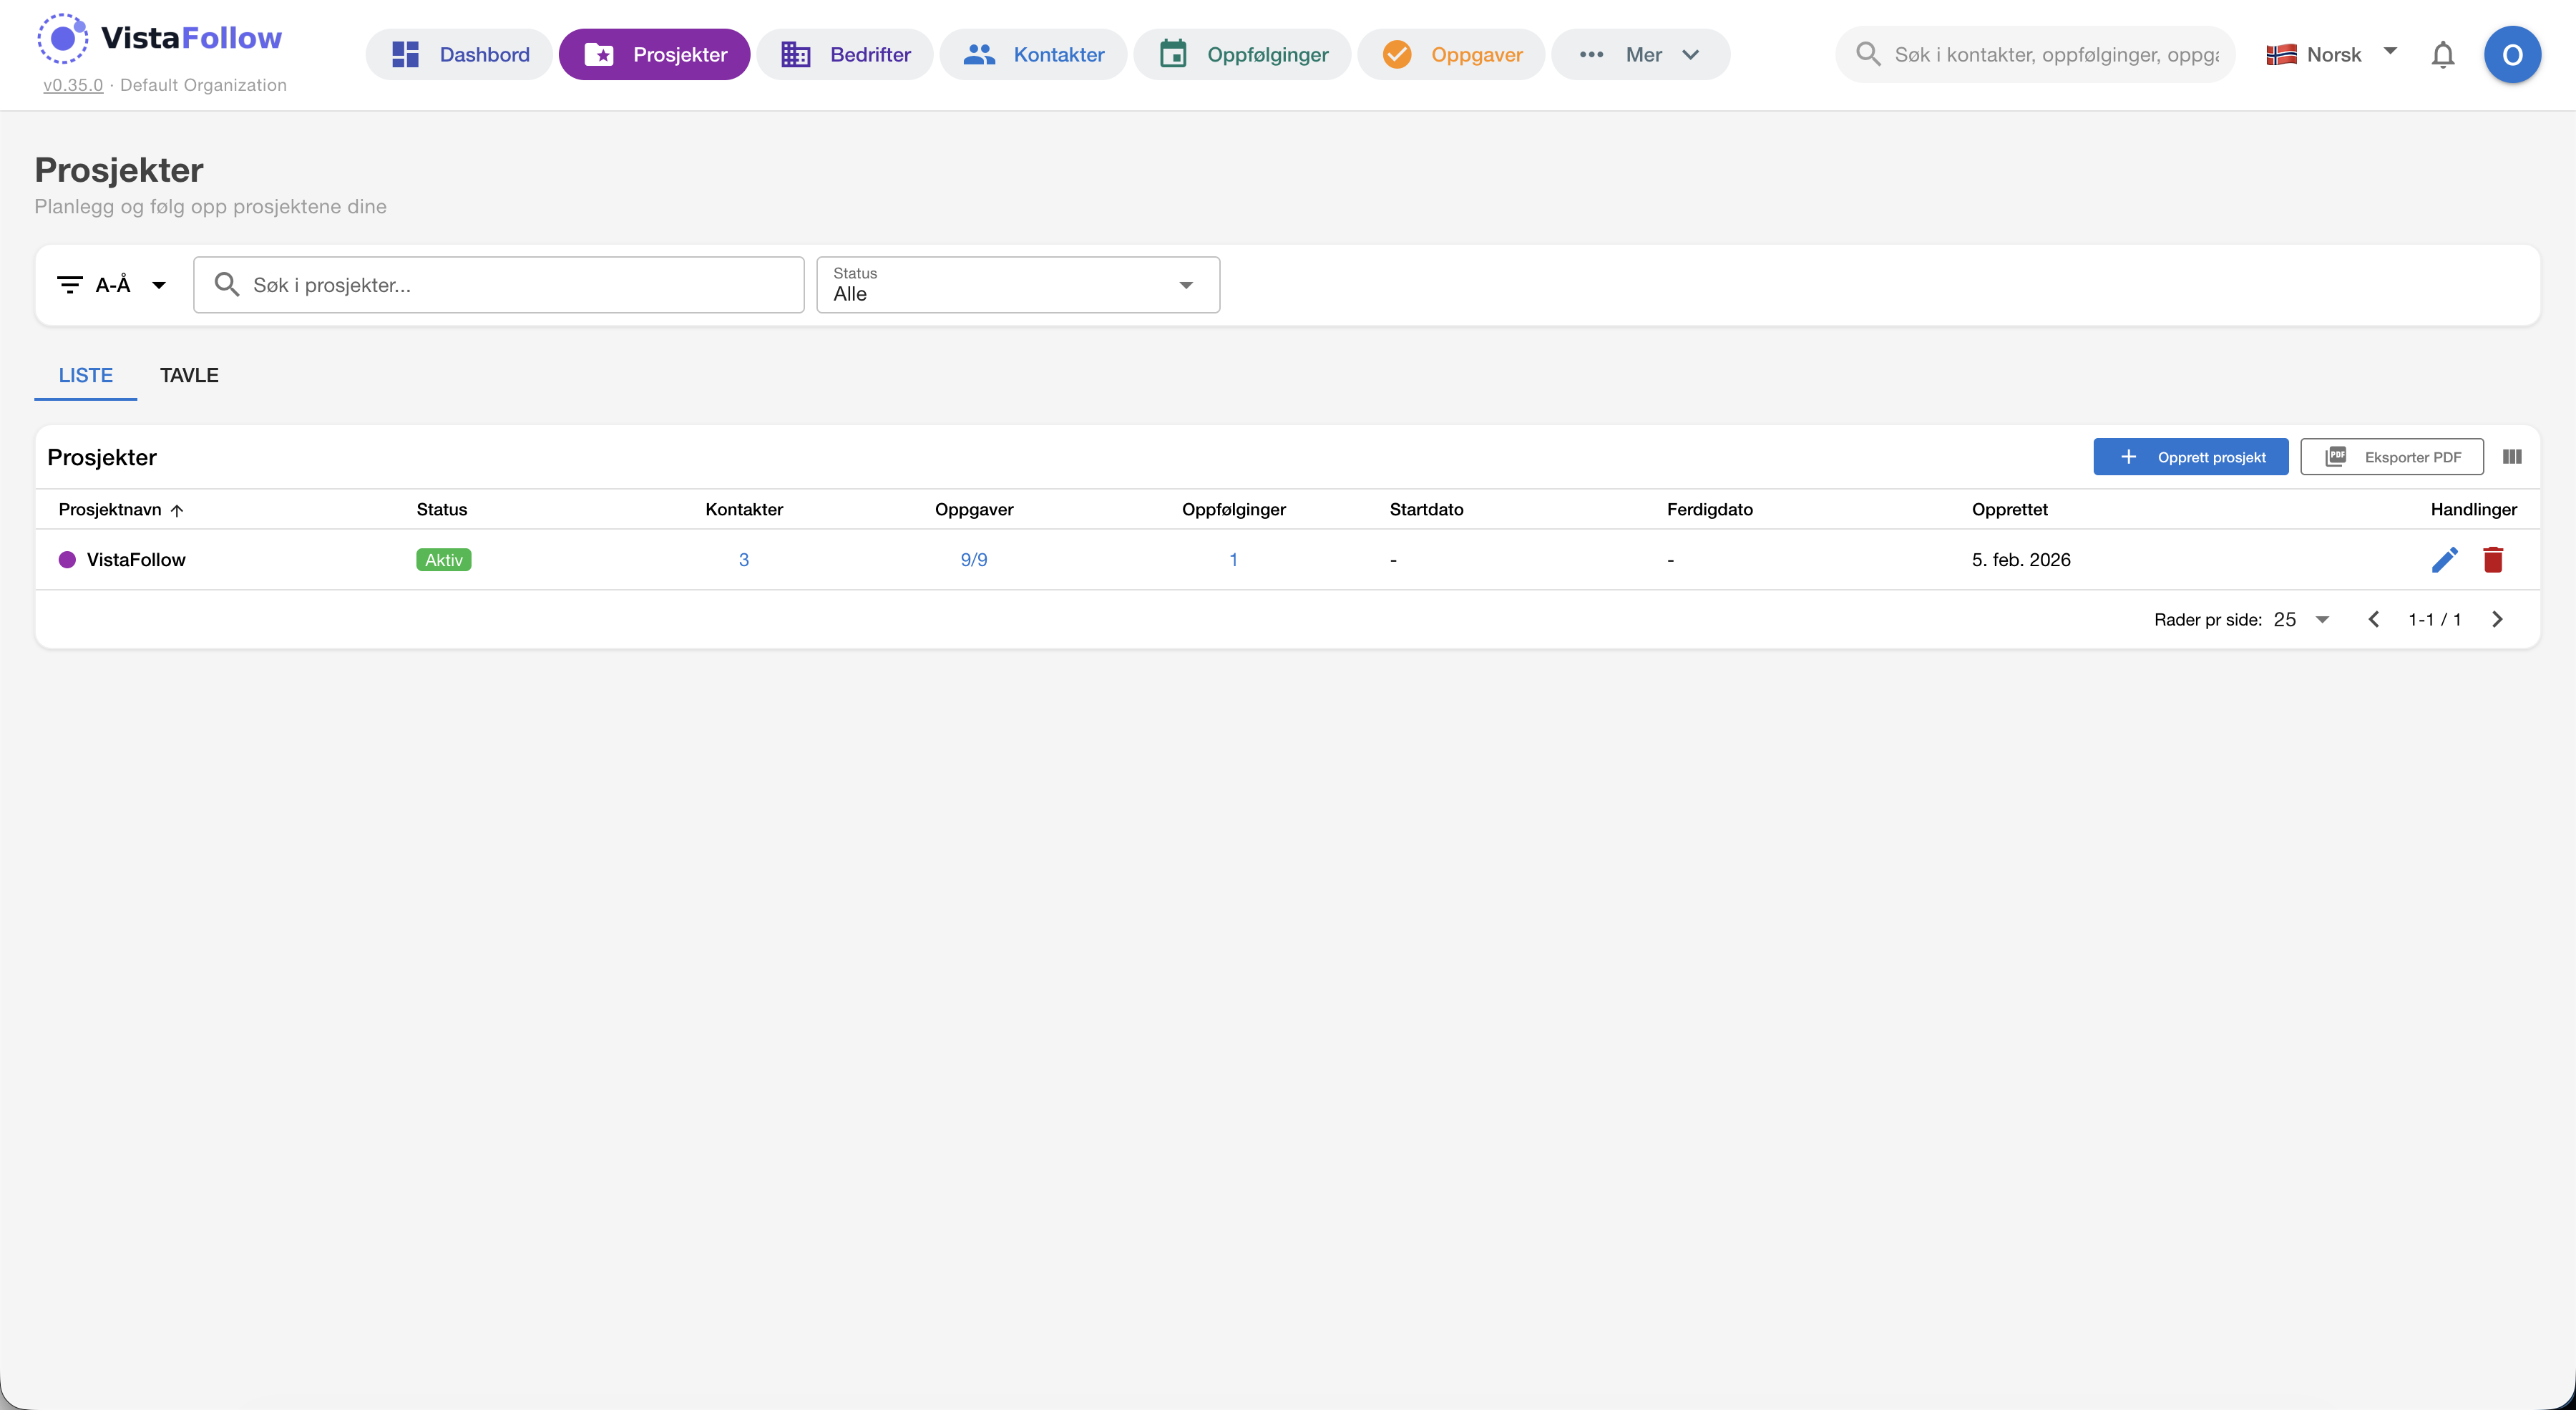Open the 9/9 Oppgaver link
Image resolution: width=2576 pixels, height=1410 pixels.
[x=973, y=560]
